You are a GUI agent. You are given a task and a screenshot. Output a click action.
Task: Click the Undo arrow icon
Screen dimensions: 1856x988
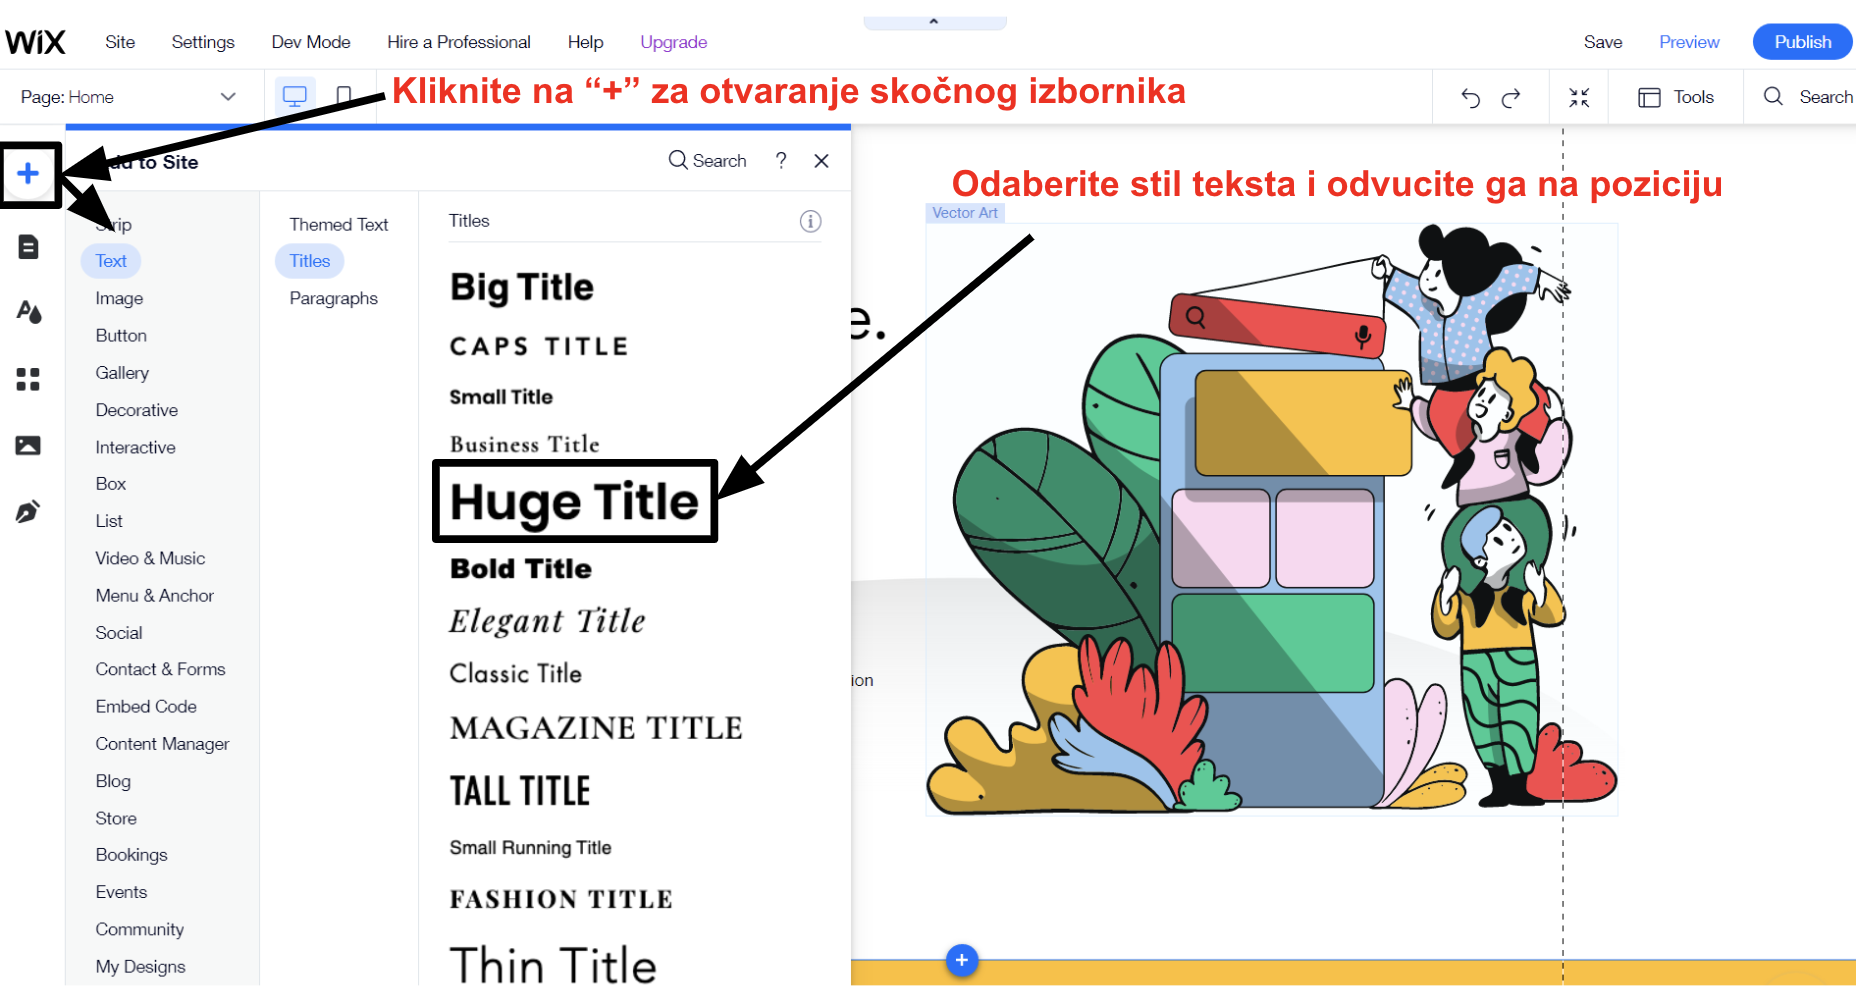click(1470, 97)
